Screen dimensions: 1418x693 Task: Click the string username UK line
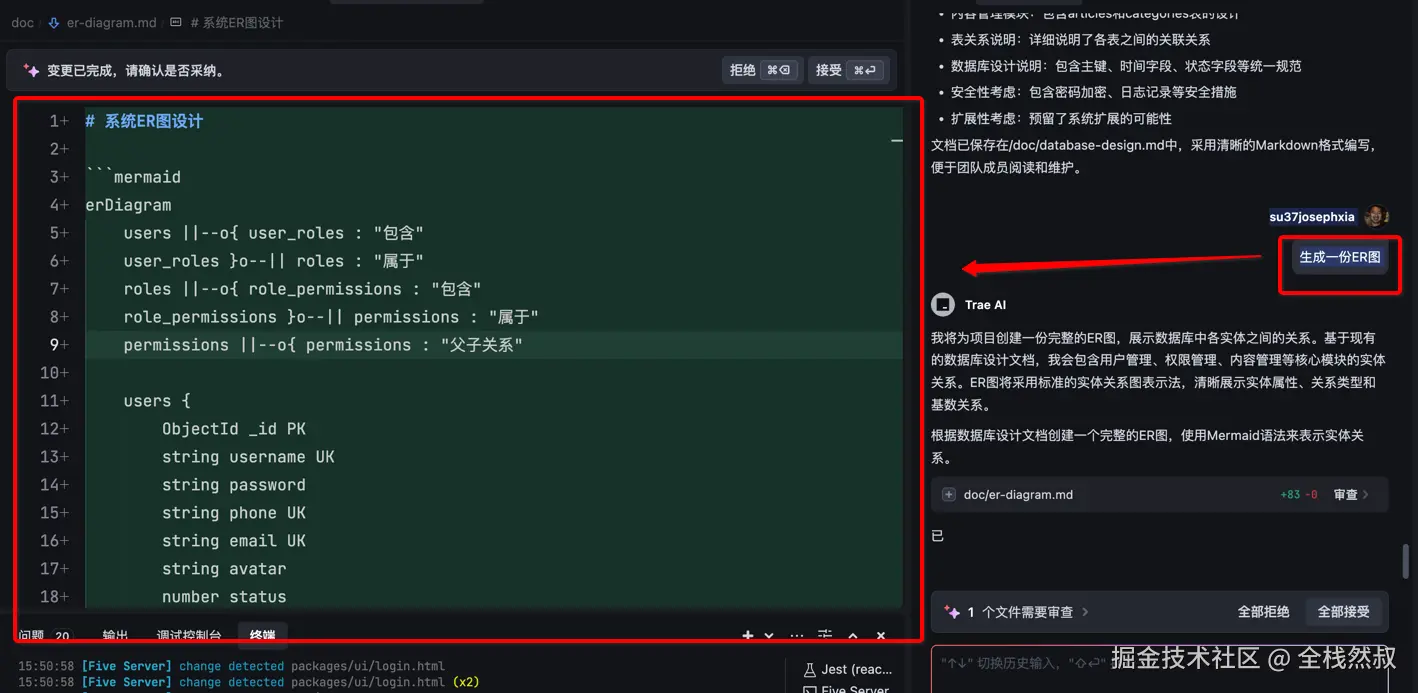point(248,457)
